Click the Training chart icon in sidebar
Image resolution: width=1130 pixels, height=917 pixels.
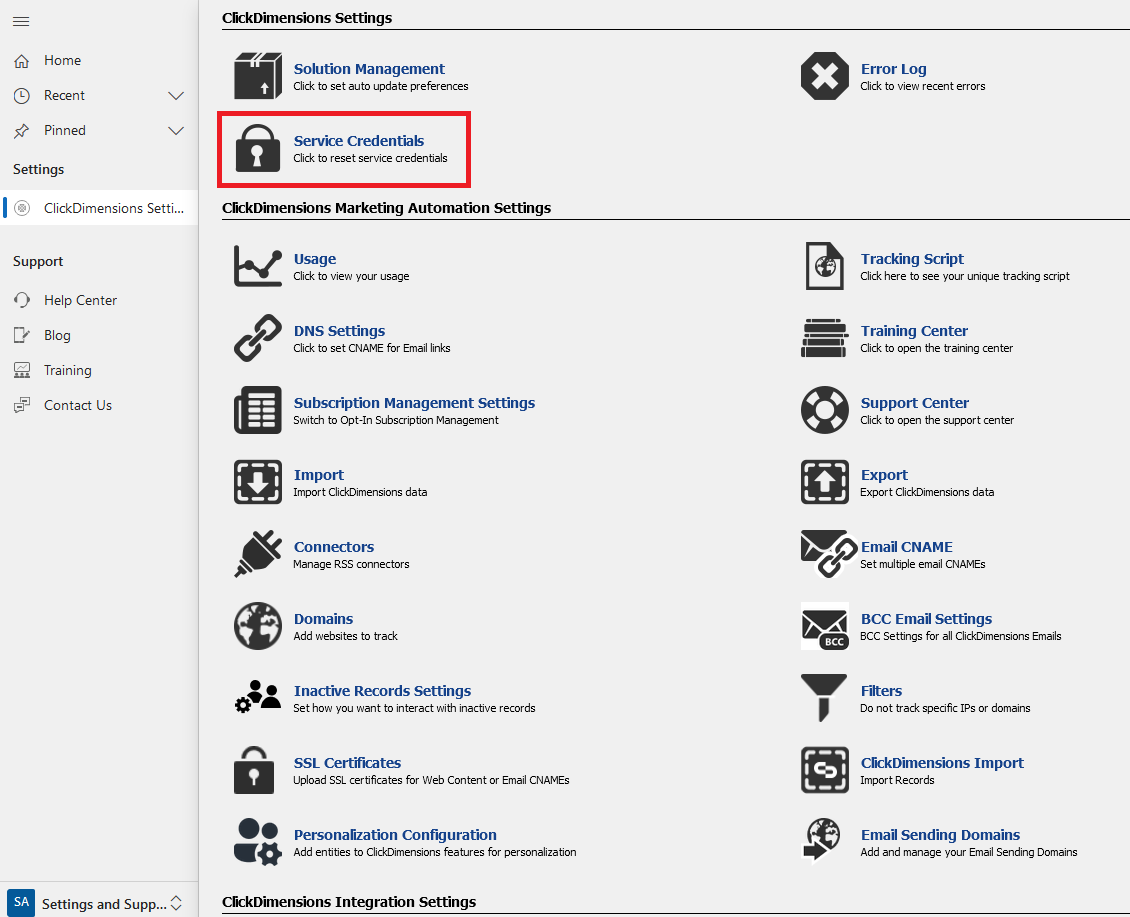22,370
